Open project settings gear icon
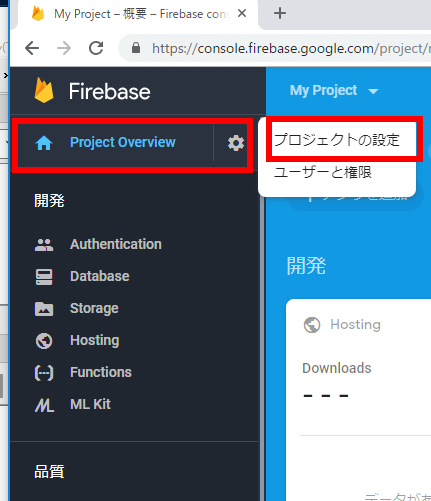This screenshot has height=501, width=431. coord(236,143)
